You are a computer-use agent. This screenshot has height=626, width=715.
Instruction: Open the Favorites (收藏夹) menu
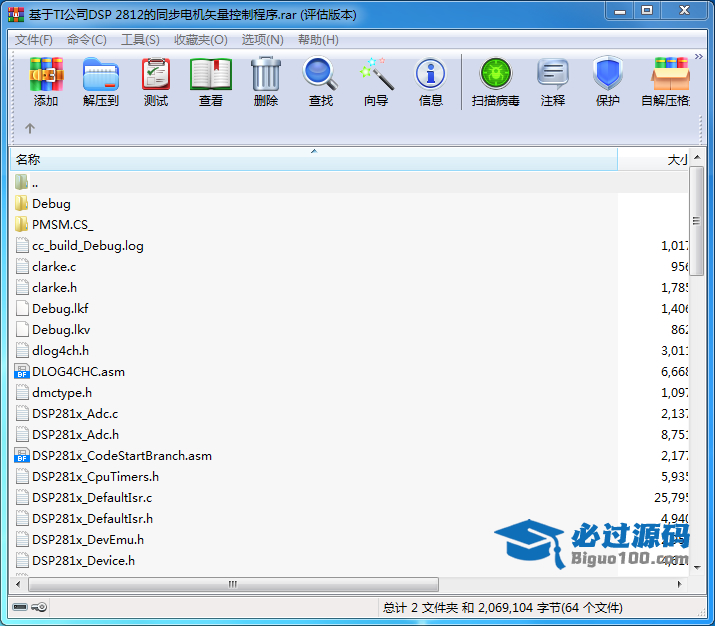201,40
